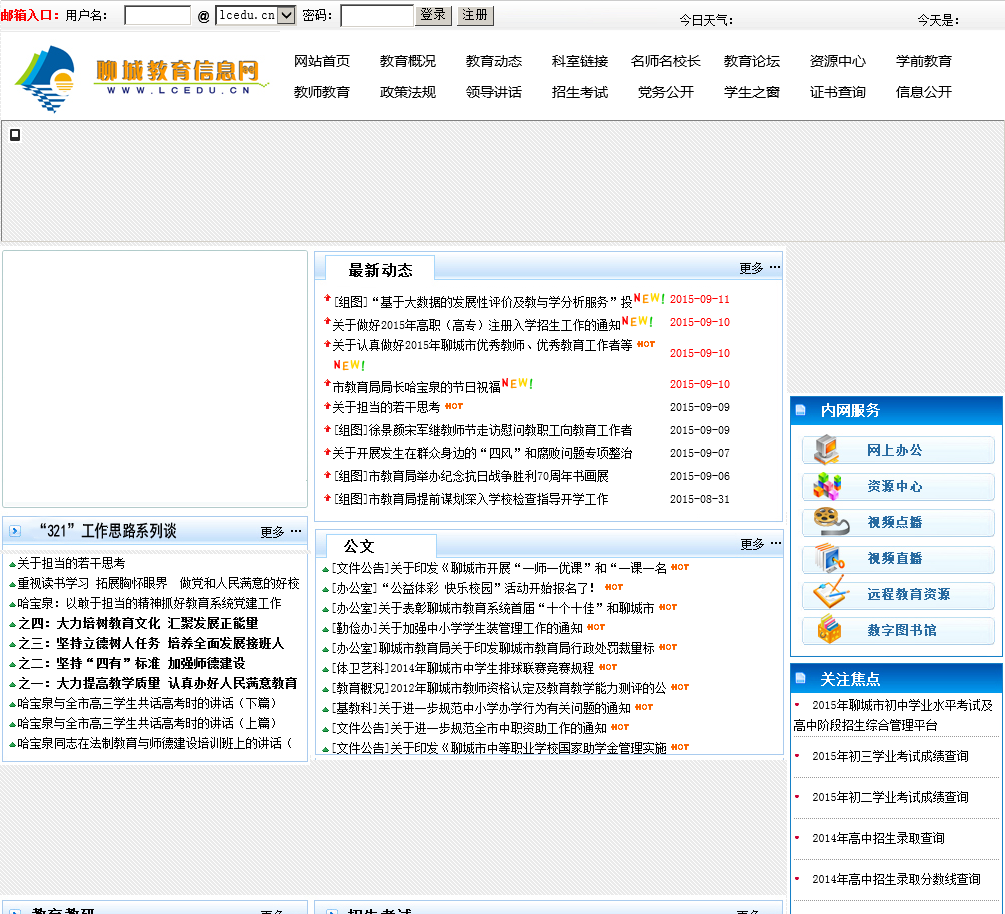The image size is (1005, 914).
Task: Open 2015年初二学业考试成绩查询 link
Action: point(890,797)
